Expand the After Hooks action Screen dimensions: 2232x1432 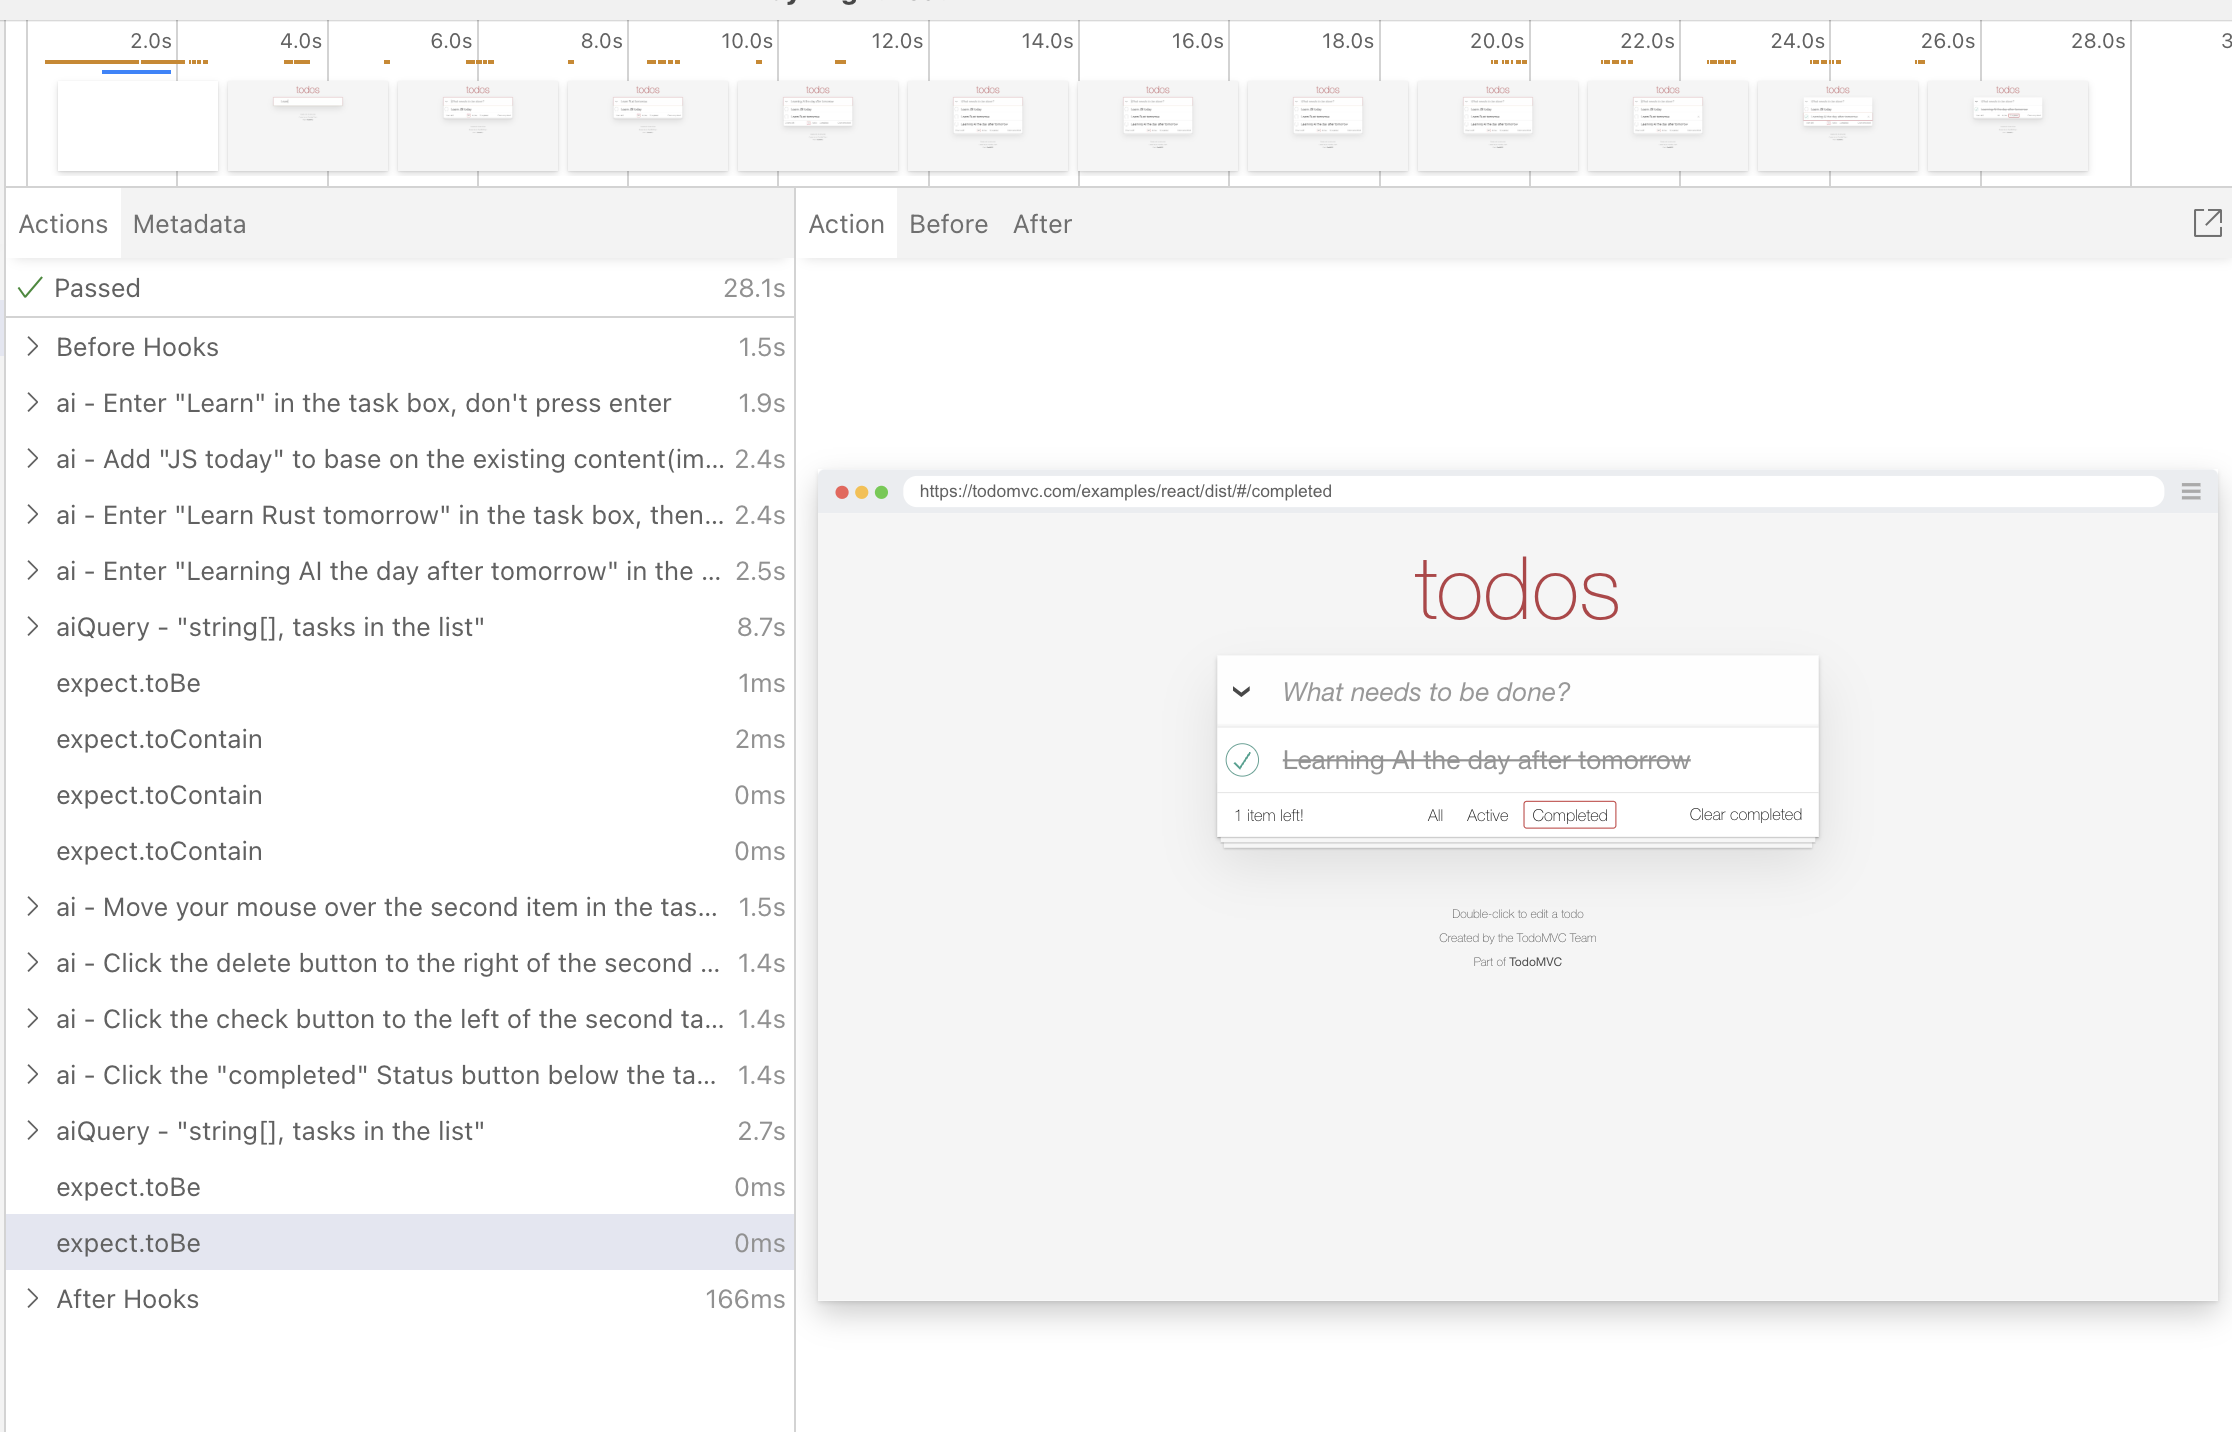pos(33,1299)
